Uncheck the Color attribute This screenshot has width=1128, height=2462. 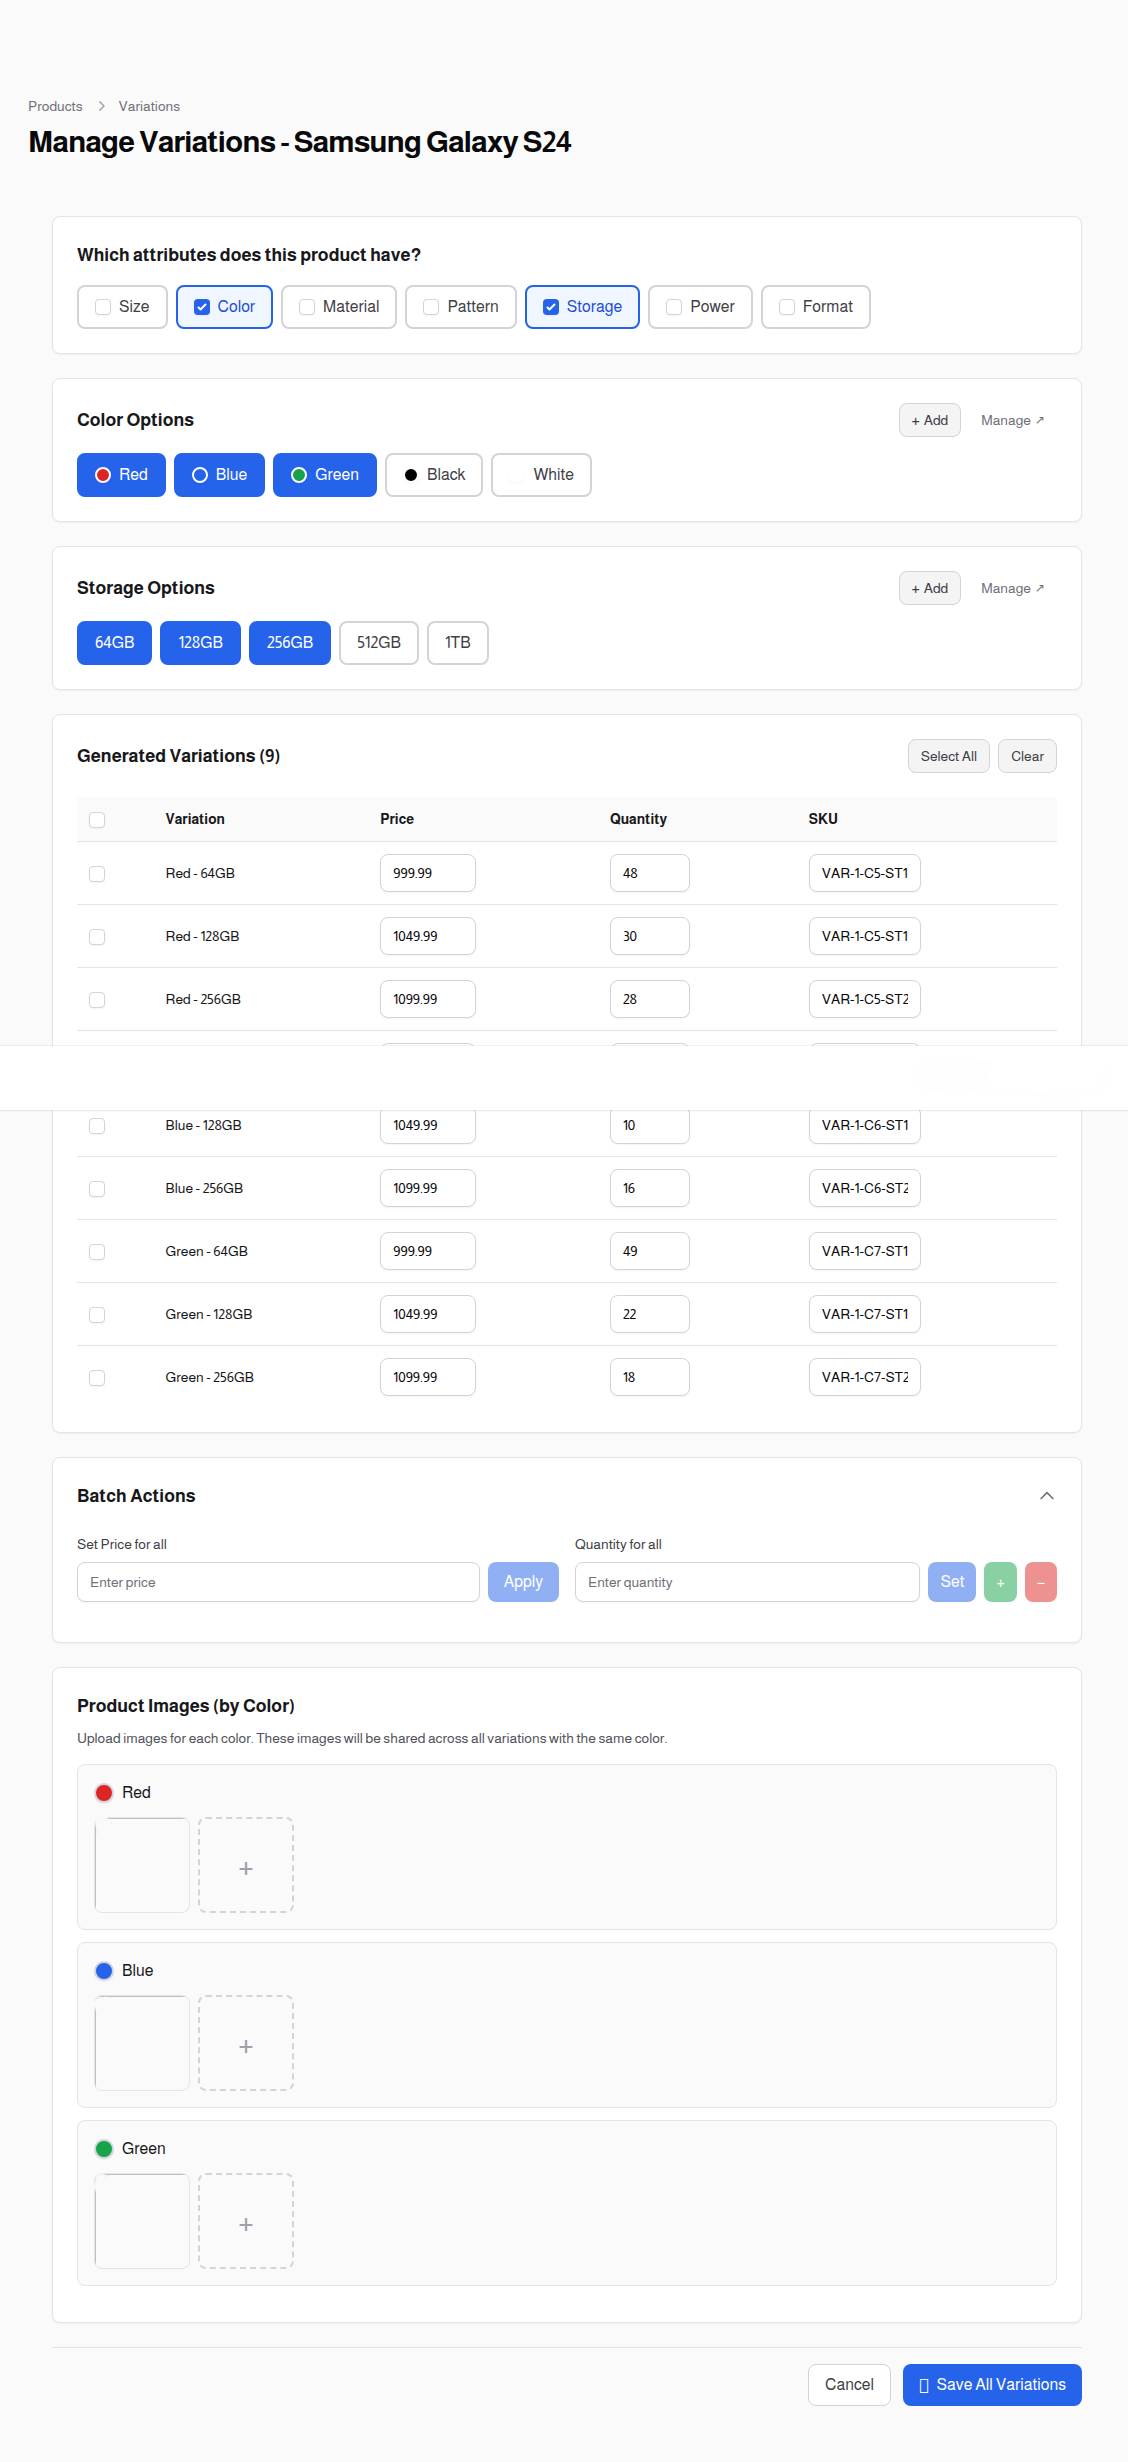pos(202,307)
